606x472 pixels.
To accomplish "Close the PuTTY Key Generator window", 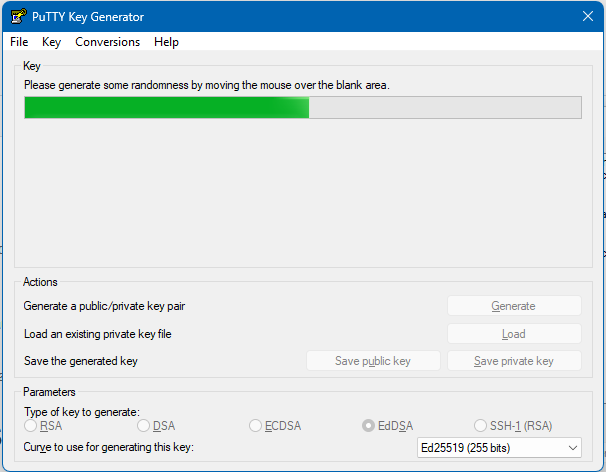I will [x=588, y=16].
